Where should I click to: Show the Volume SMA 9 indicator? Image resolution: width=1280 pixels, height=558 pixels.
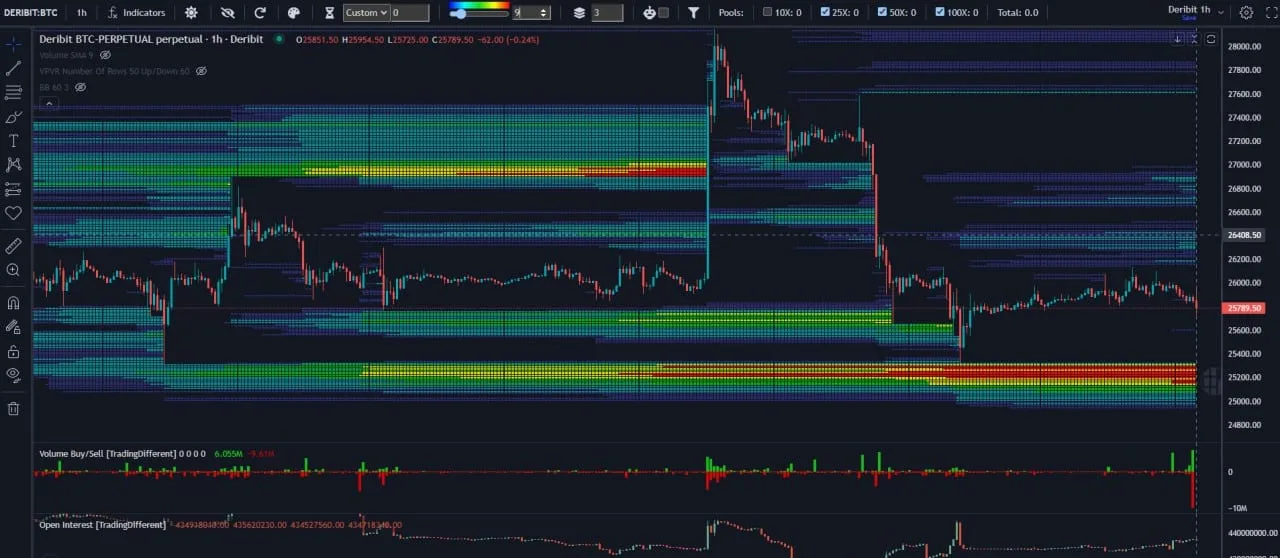click(x=105, y=55)
